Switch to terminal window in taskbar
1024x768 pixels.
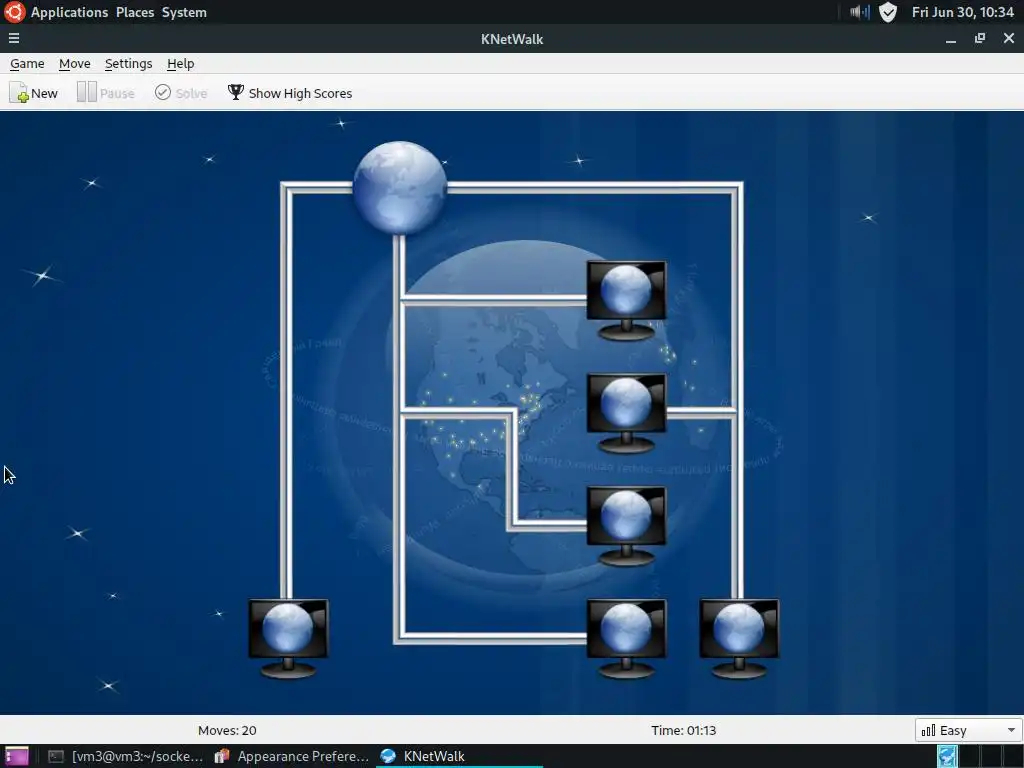click(125, 756)
